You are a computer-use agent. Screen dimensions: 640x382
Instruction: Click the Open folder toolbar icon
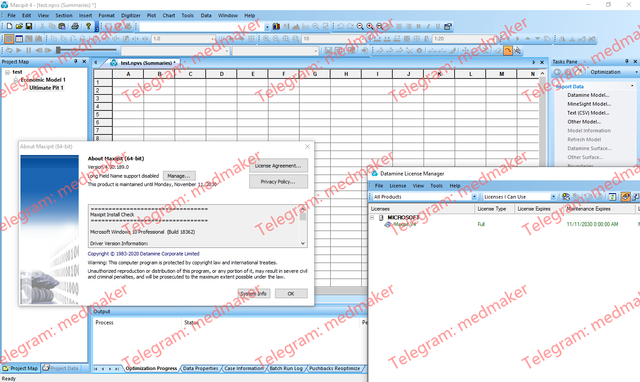[x=19, y=26]
